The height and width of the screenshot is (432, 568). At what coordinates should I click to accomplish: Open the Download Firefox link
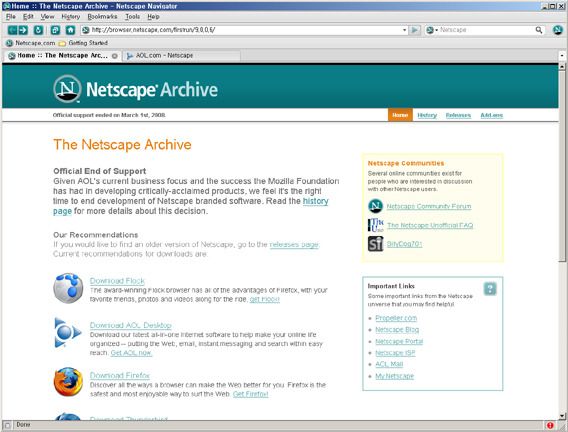[120, 376]
